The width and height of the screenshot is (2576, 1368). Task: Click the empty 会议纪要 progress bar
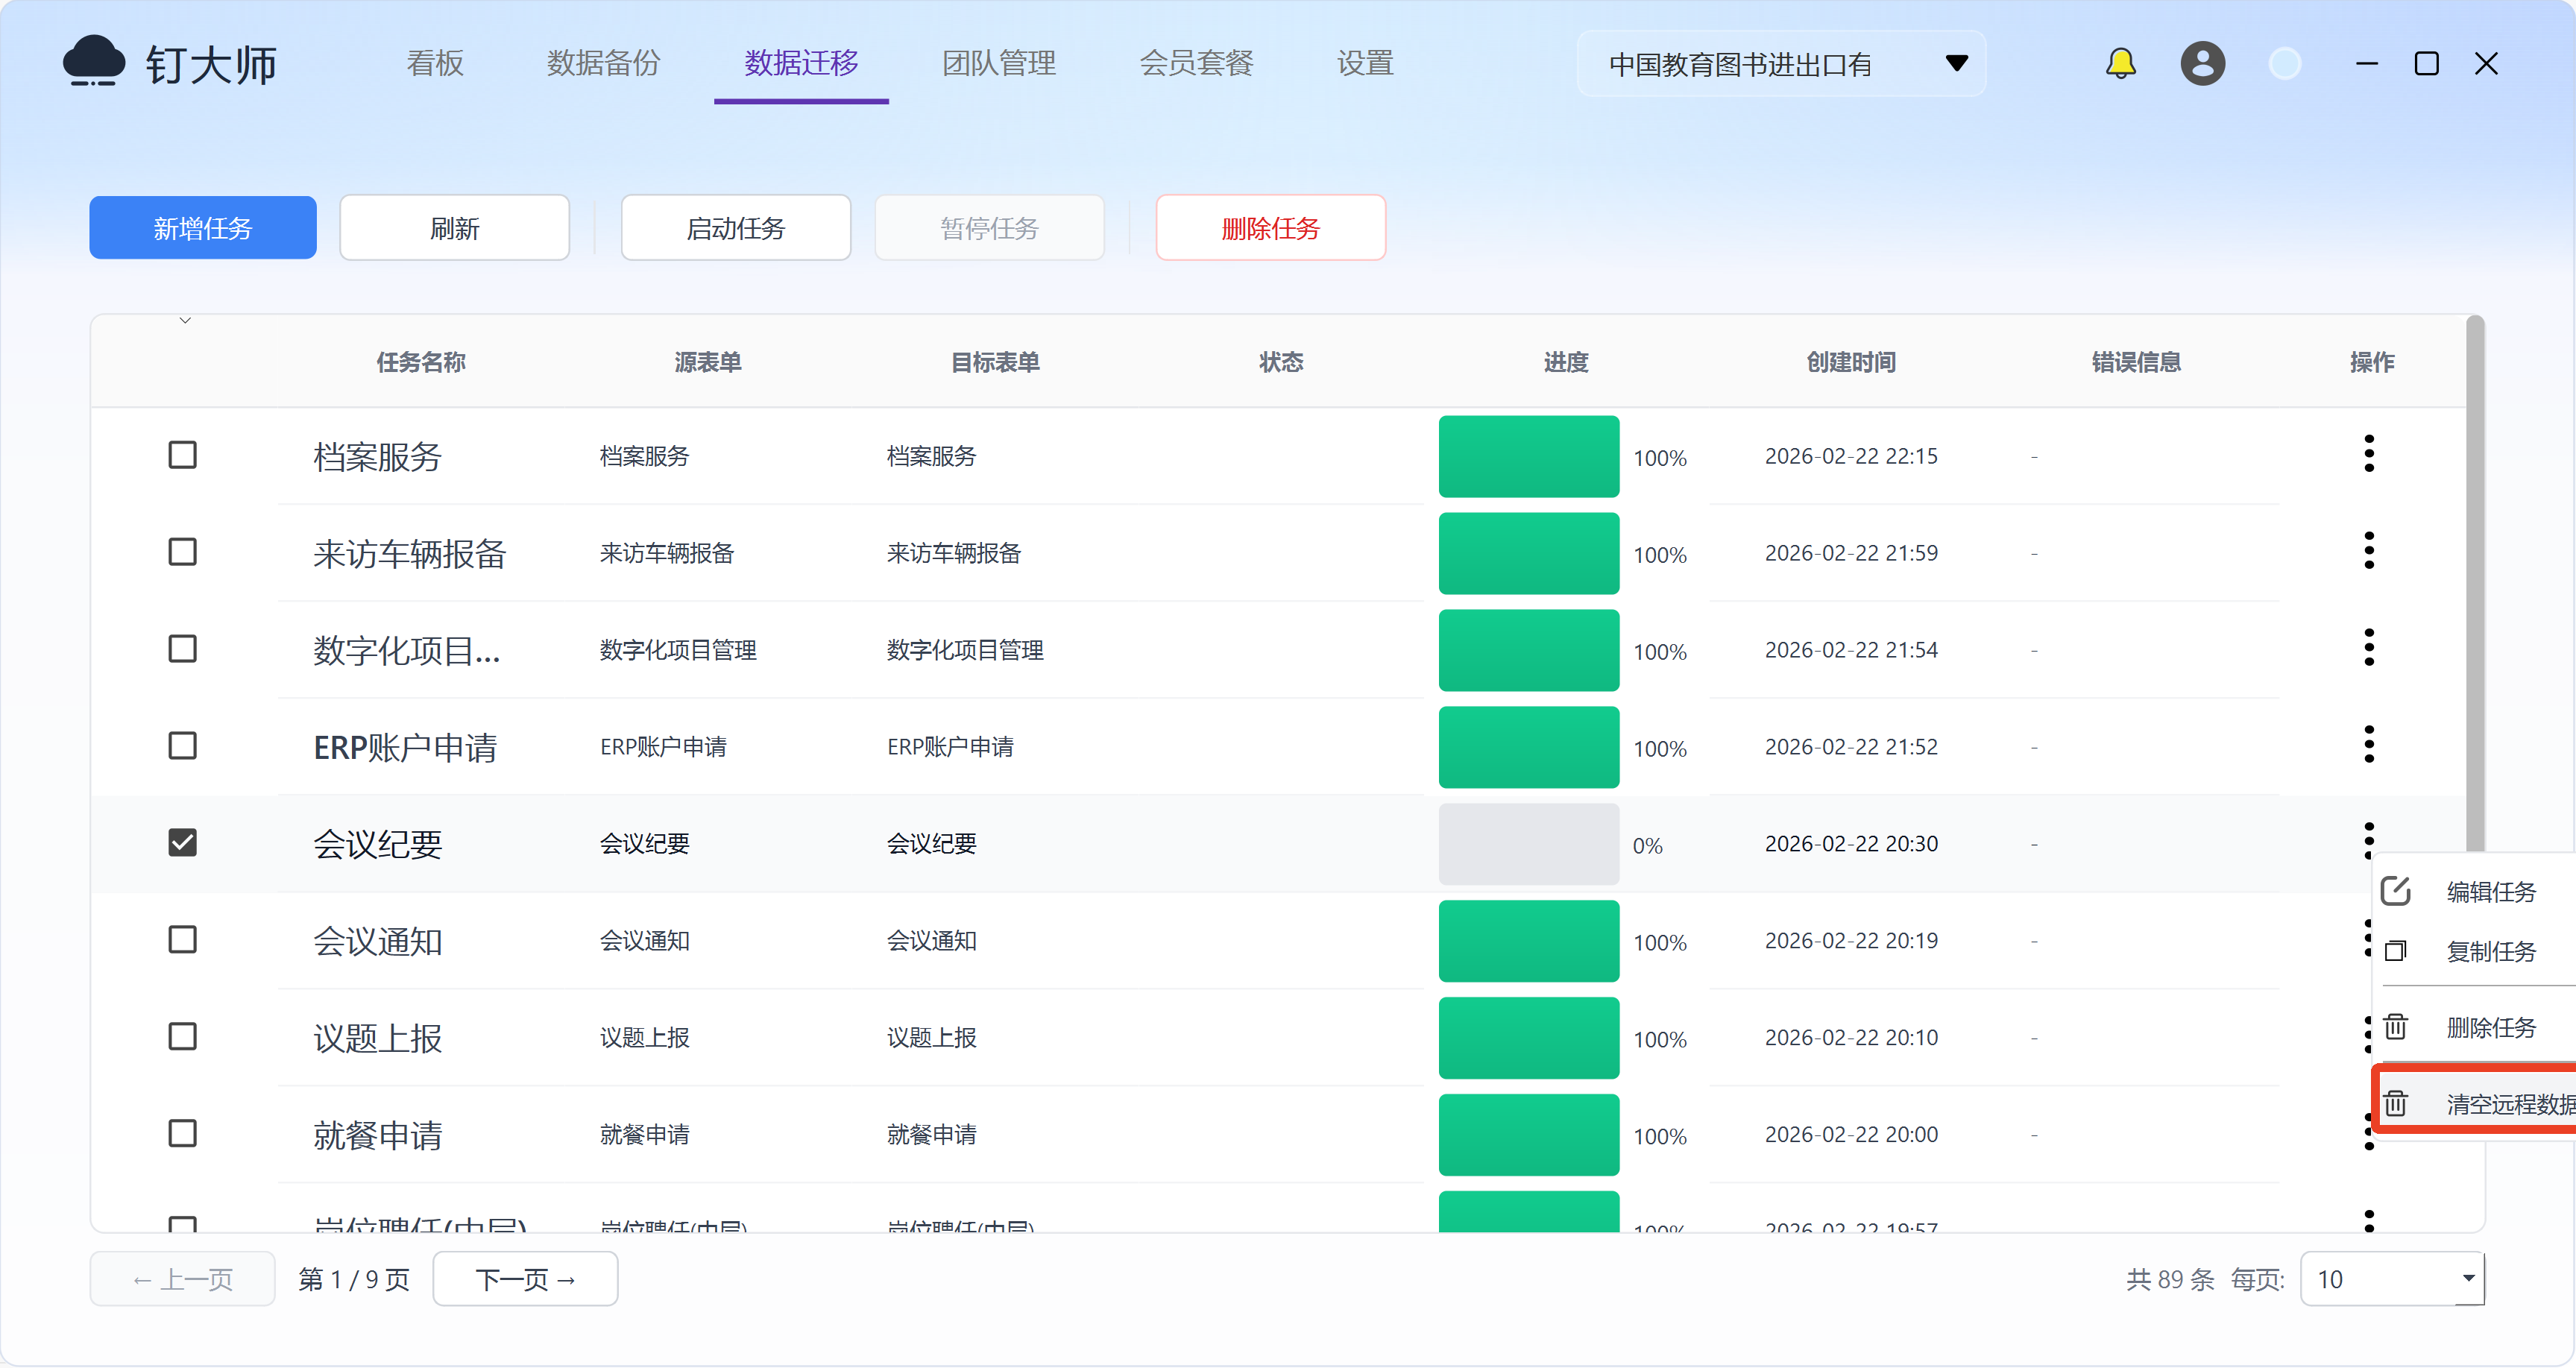click(1529, 844)
